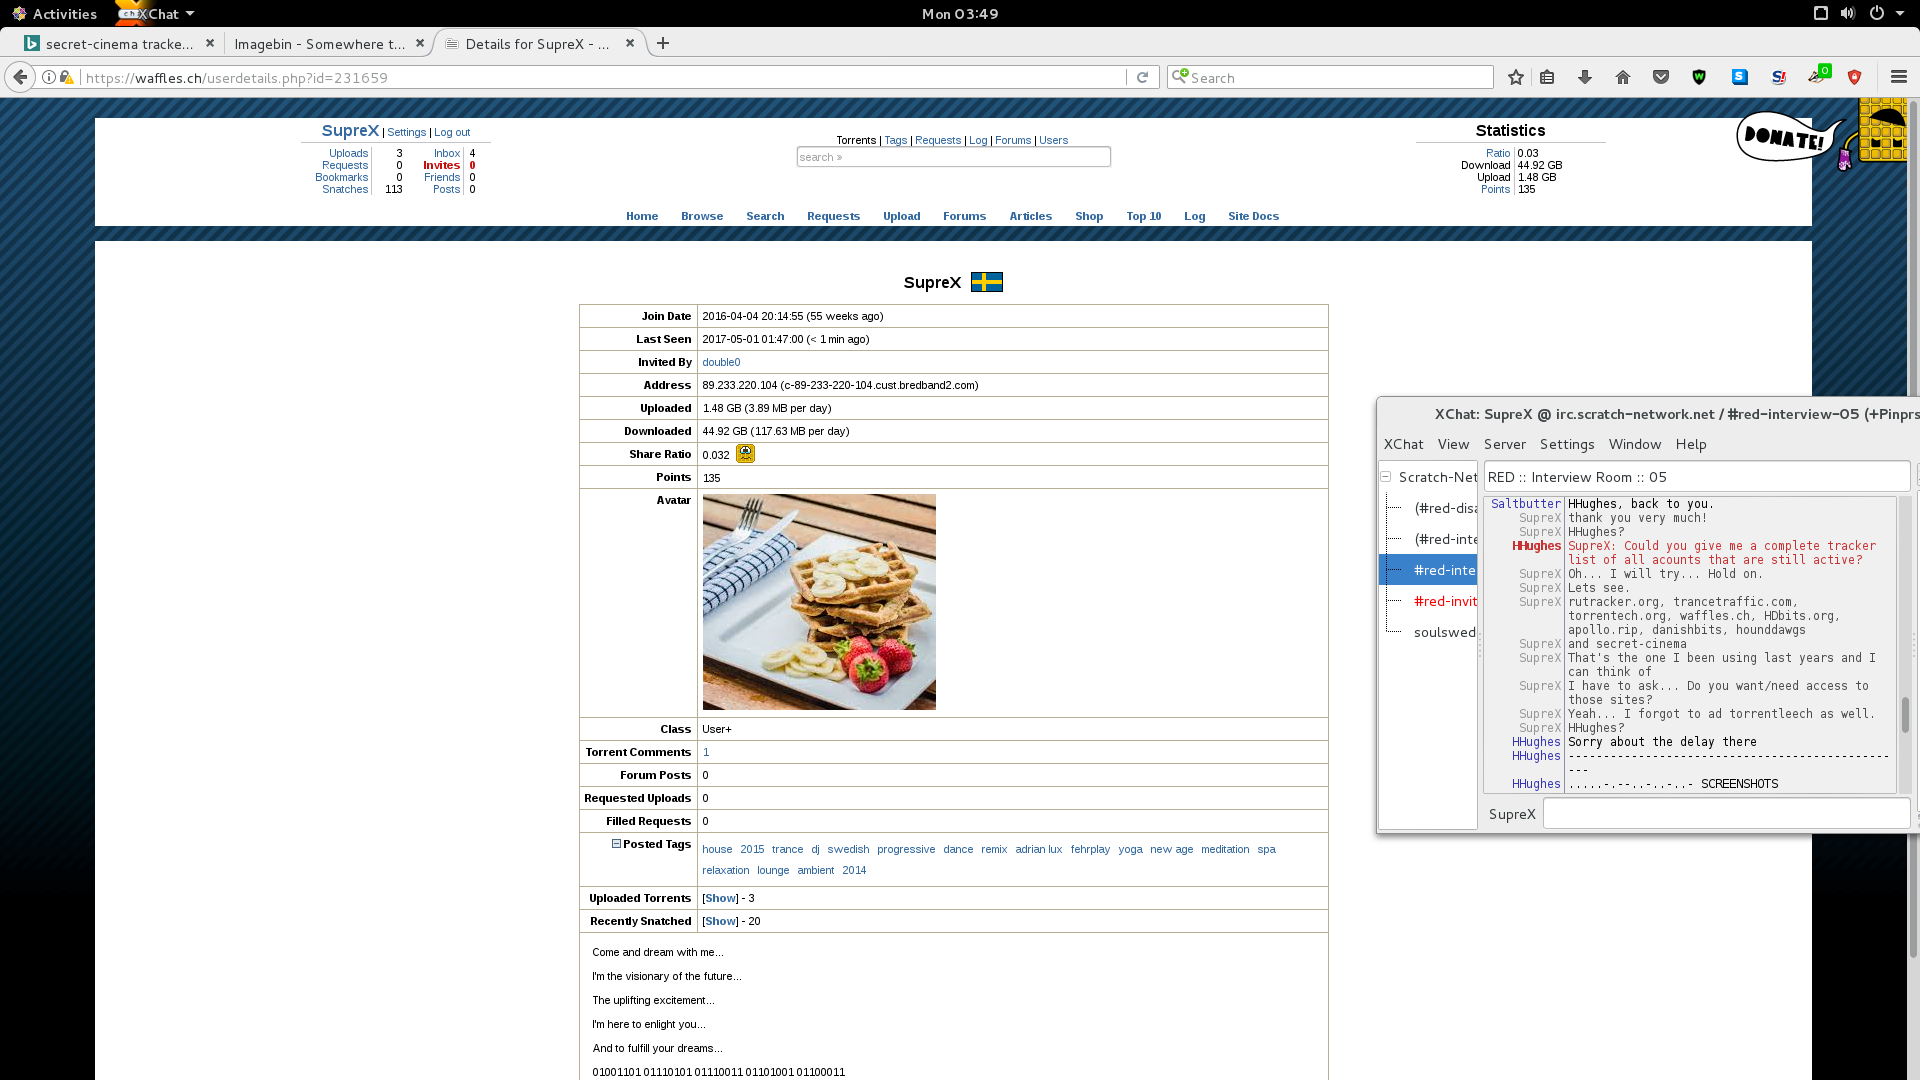Open the Settings menu in XChat
The image size is (1920, 1080).
tap(1566, 444)
